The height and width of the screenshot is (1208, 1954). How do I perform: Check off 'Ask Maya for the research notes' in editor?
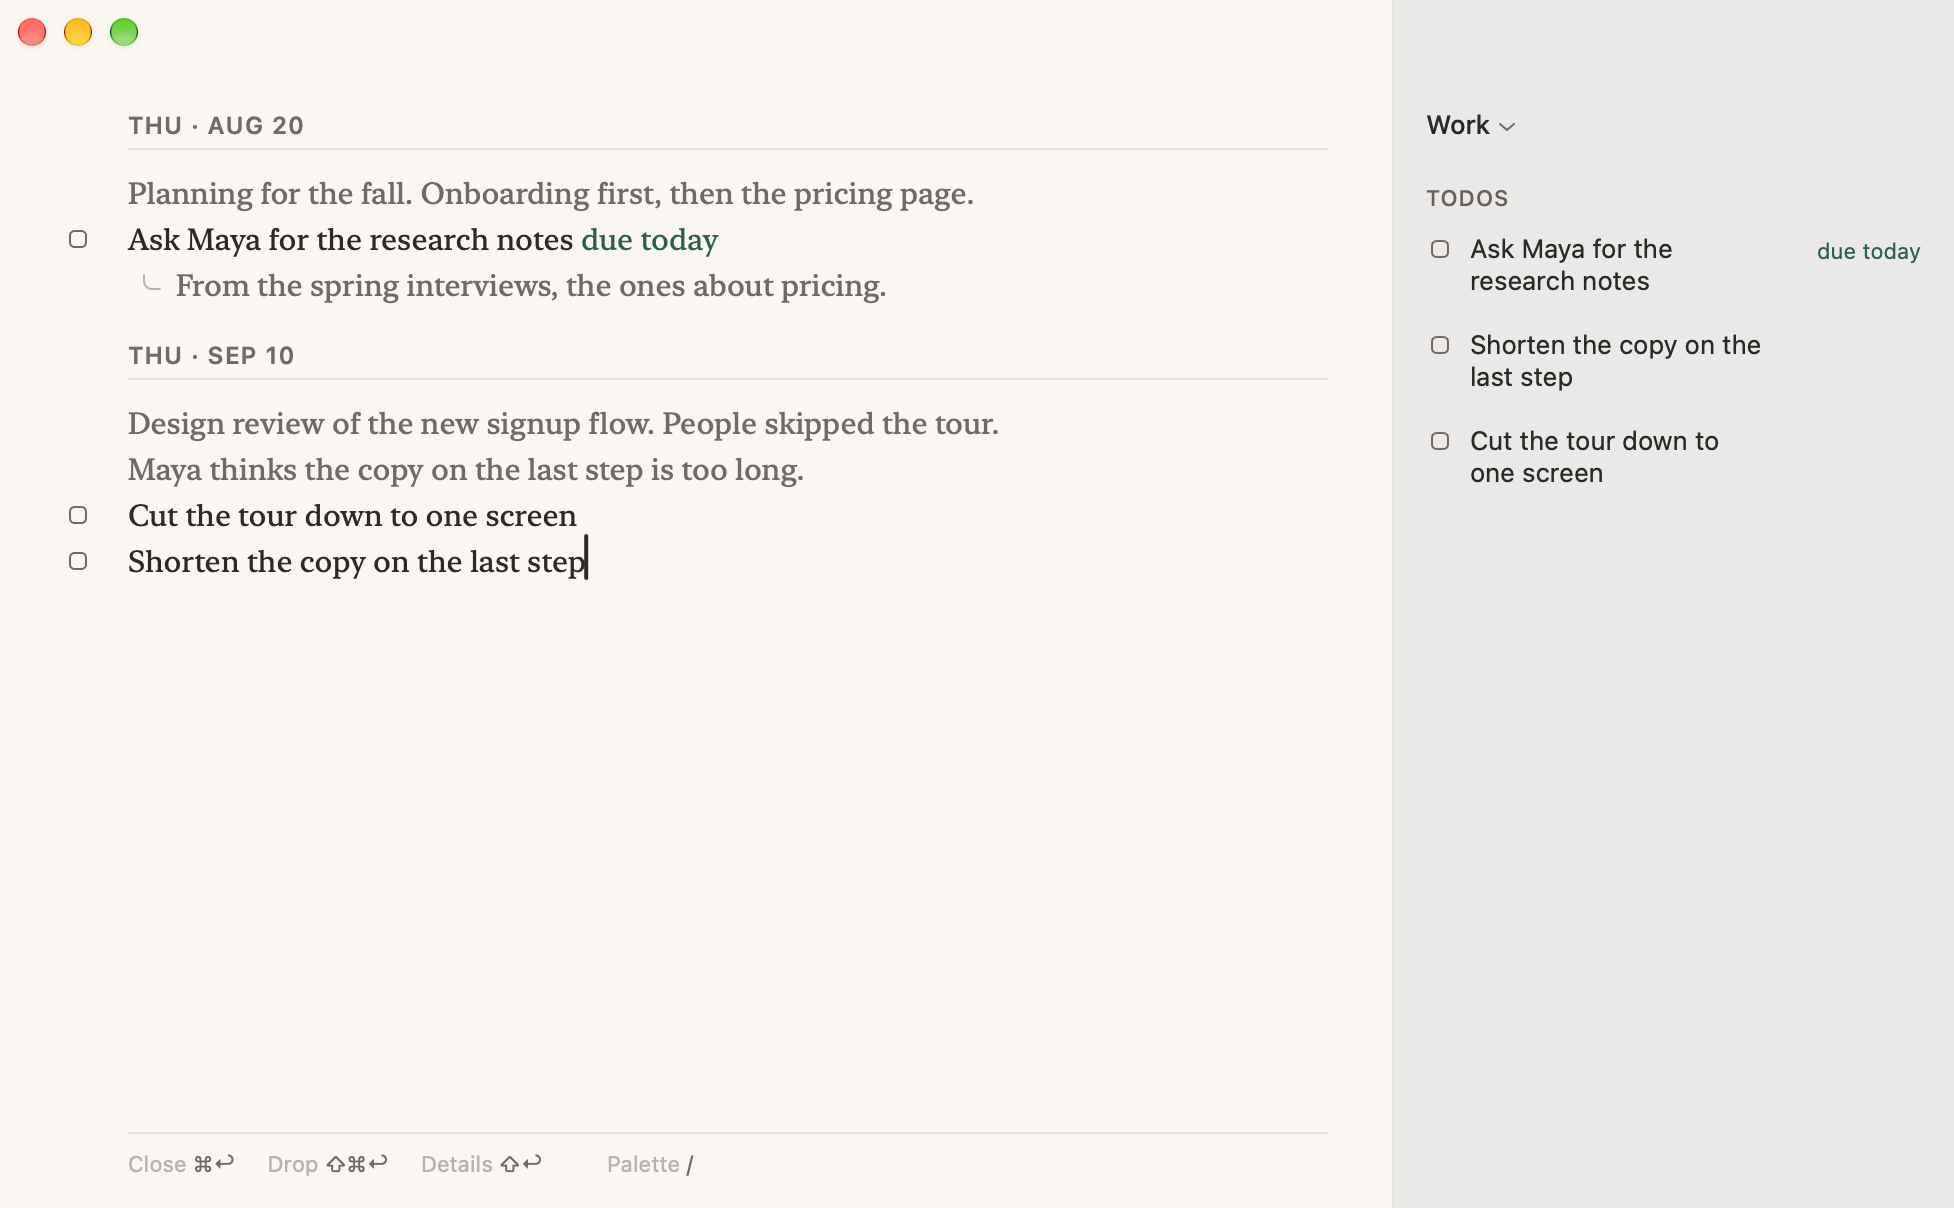click(x=78, y=239)
